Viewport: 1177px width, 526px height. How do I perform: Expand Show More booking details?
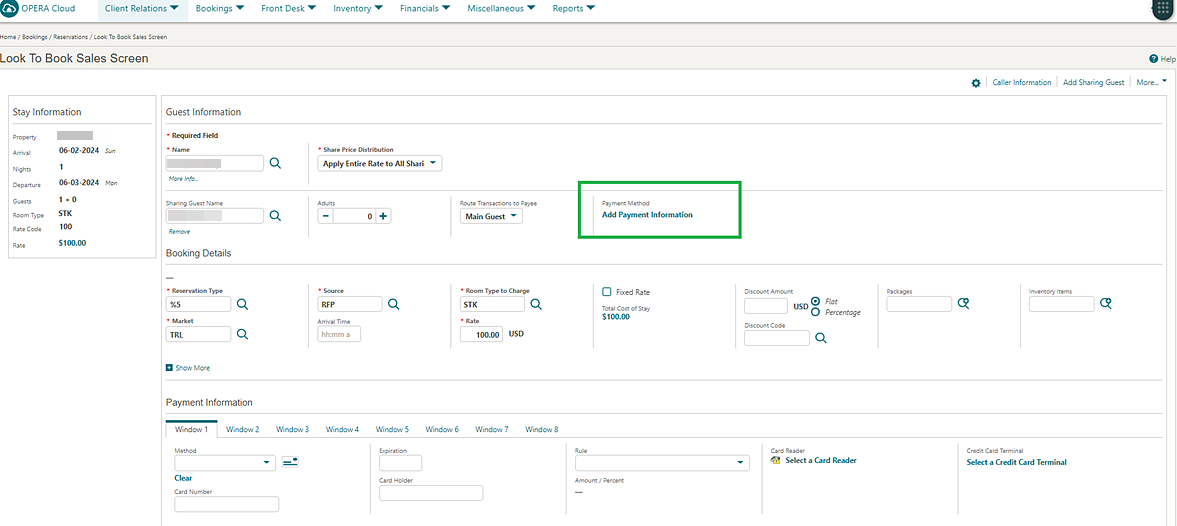point(188,368)
